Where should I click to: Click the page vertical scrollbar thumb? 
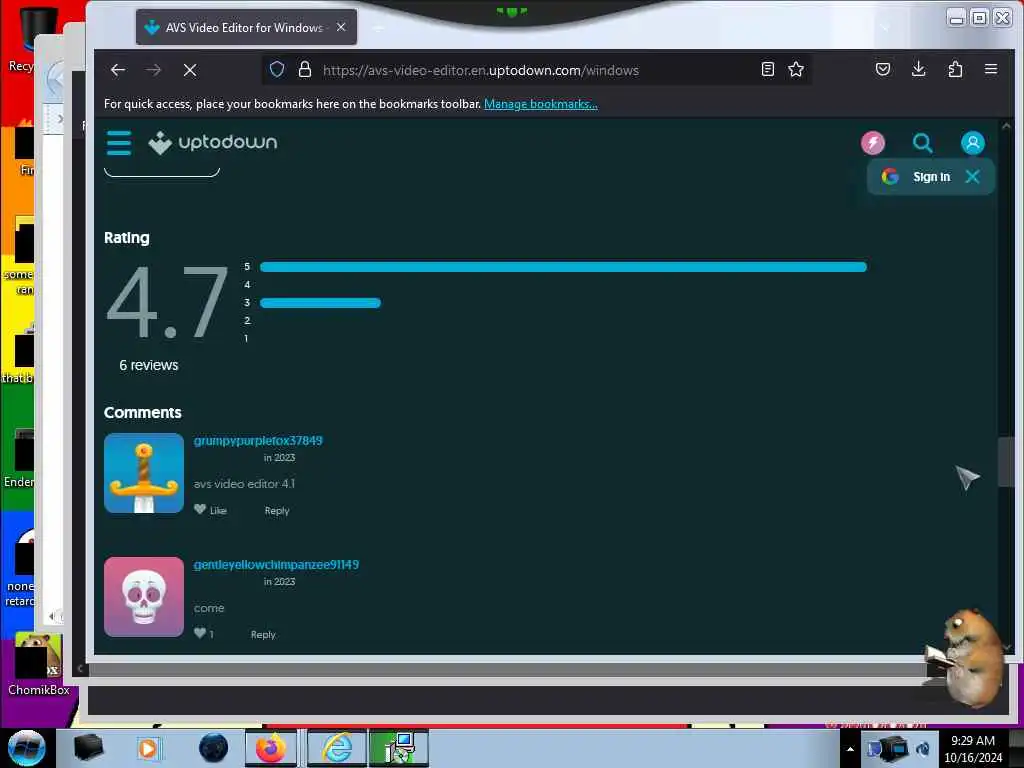click(1006, 462)
